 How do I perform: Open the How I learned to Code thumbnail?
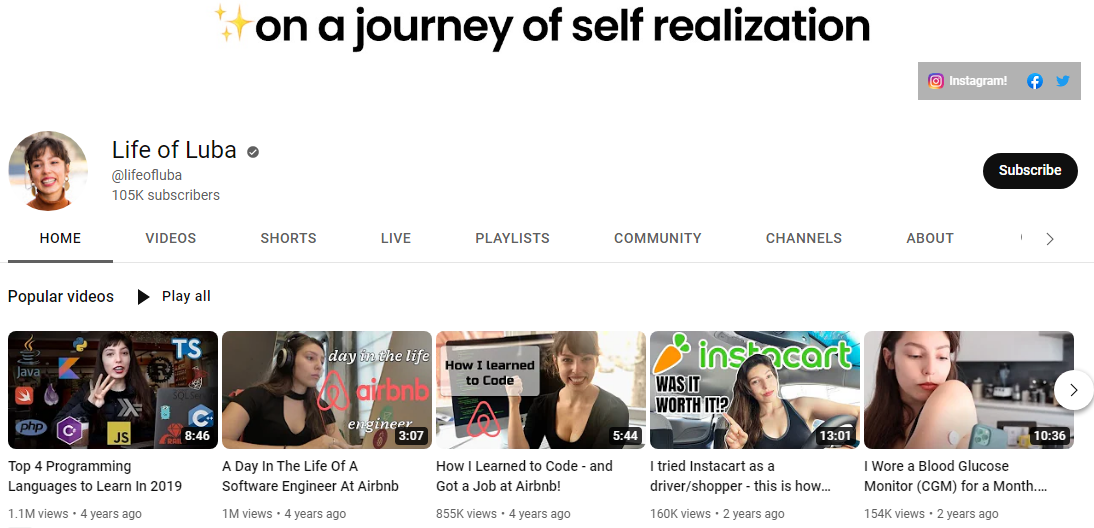(x=541, y=390)
